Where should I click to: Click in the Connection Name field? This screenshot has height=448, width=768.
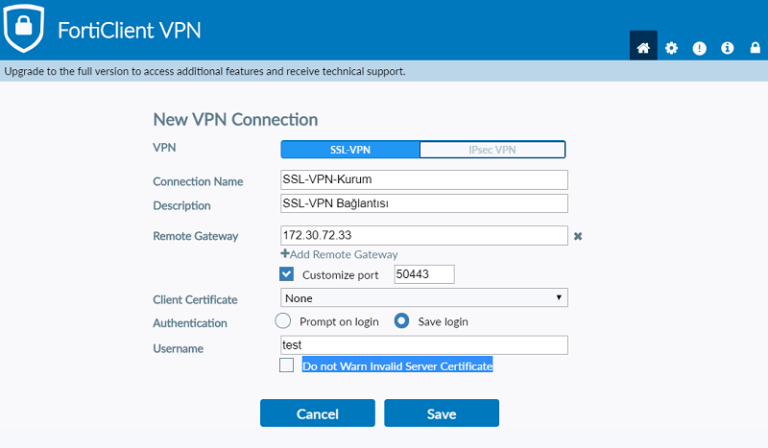click(424, 180)
